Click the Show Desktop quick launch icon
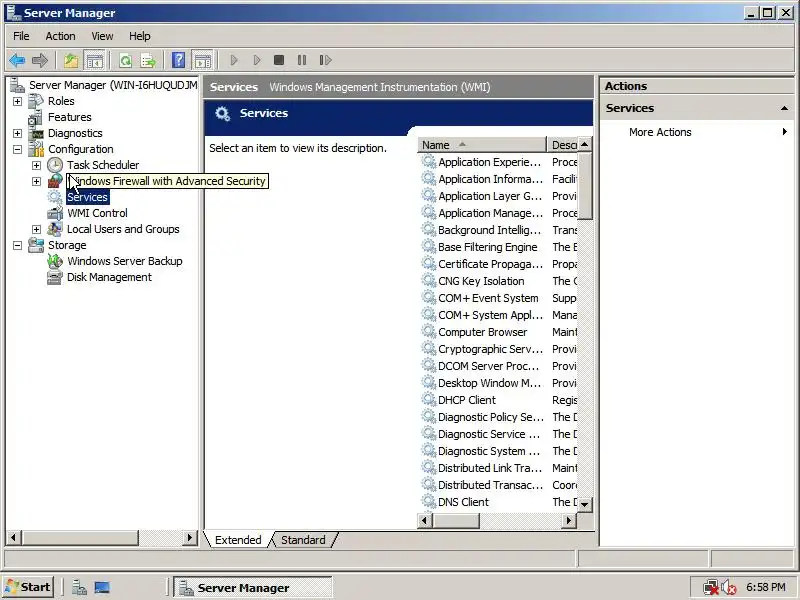800x600 pixels. tap(102, 588)
